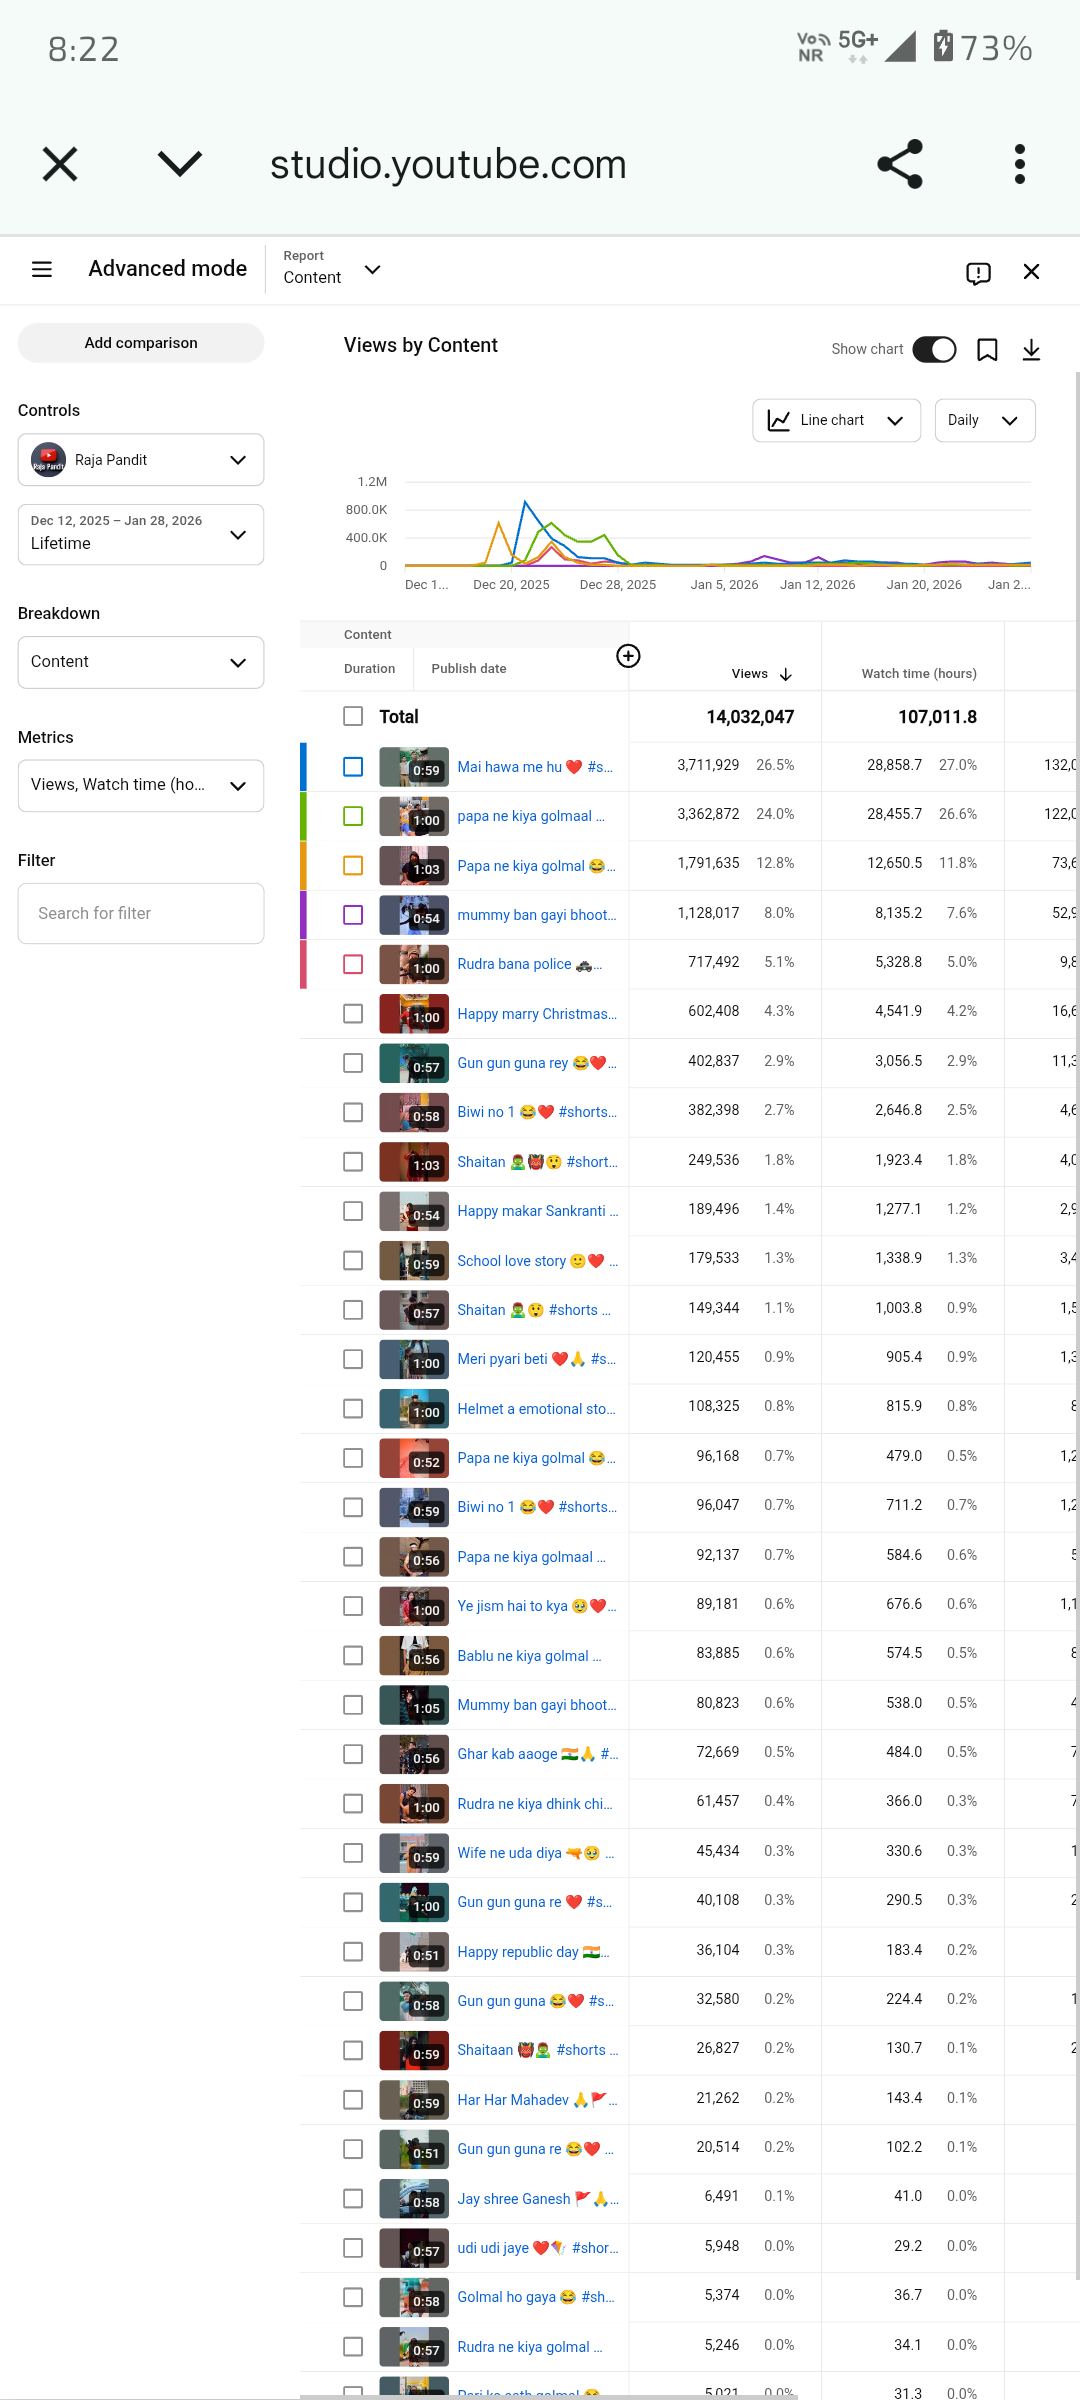Uncheck the Mai hawa me hu checkbox

(353, 767)
